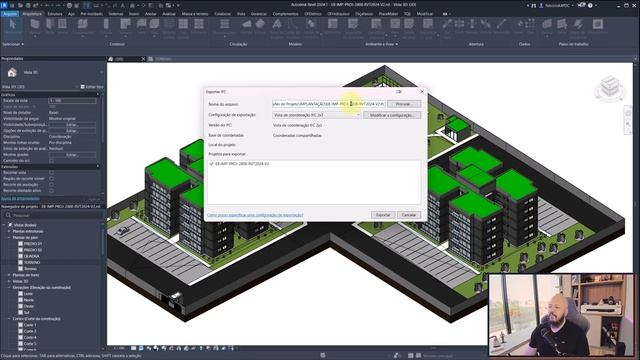Image resolution: width=640 pixels, height=360 pixels.
Task: Toggle Região de recorte visível checkbox
Action: 51,178
